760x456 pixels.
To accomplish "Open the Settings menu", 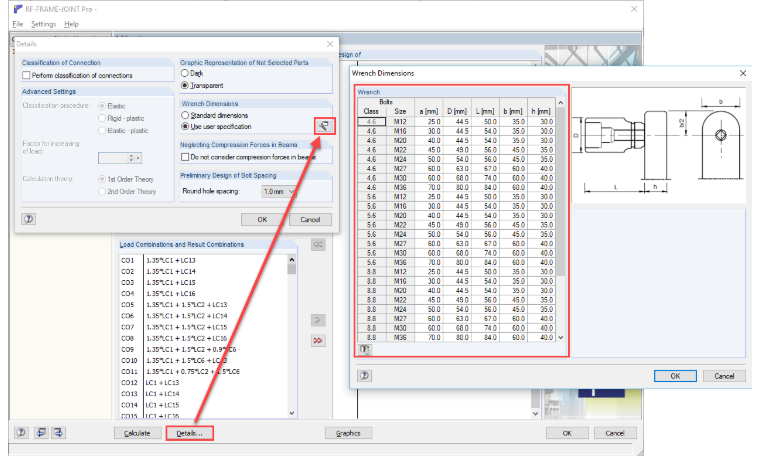I will 44,24.
